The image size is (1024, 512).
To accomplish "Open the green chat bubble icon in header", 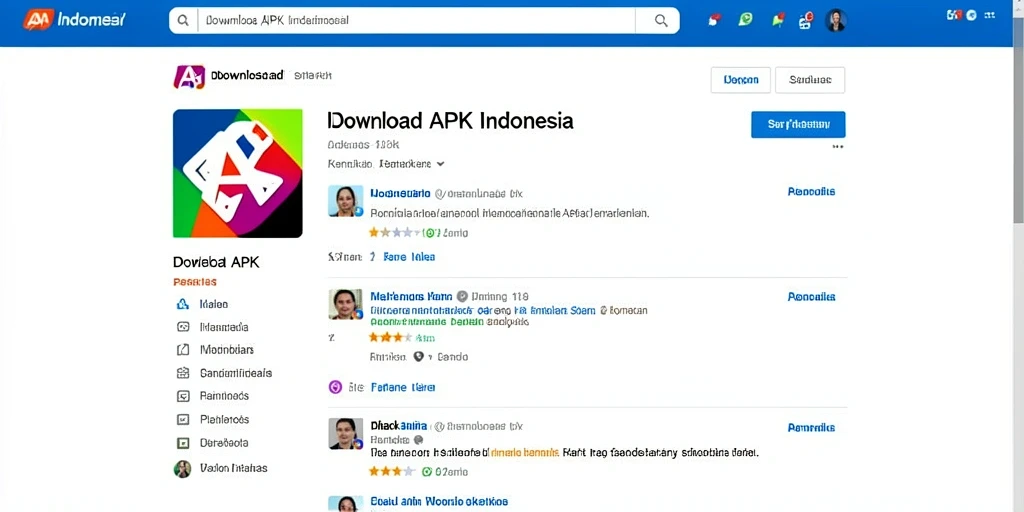I will coord(745,20).
